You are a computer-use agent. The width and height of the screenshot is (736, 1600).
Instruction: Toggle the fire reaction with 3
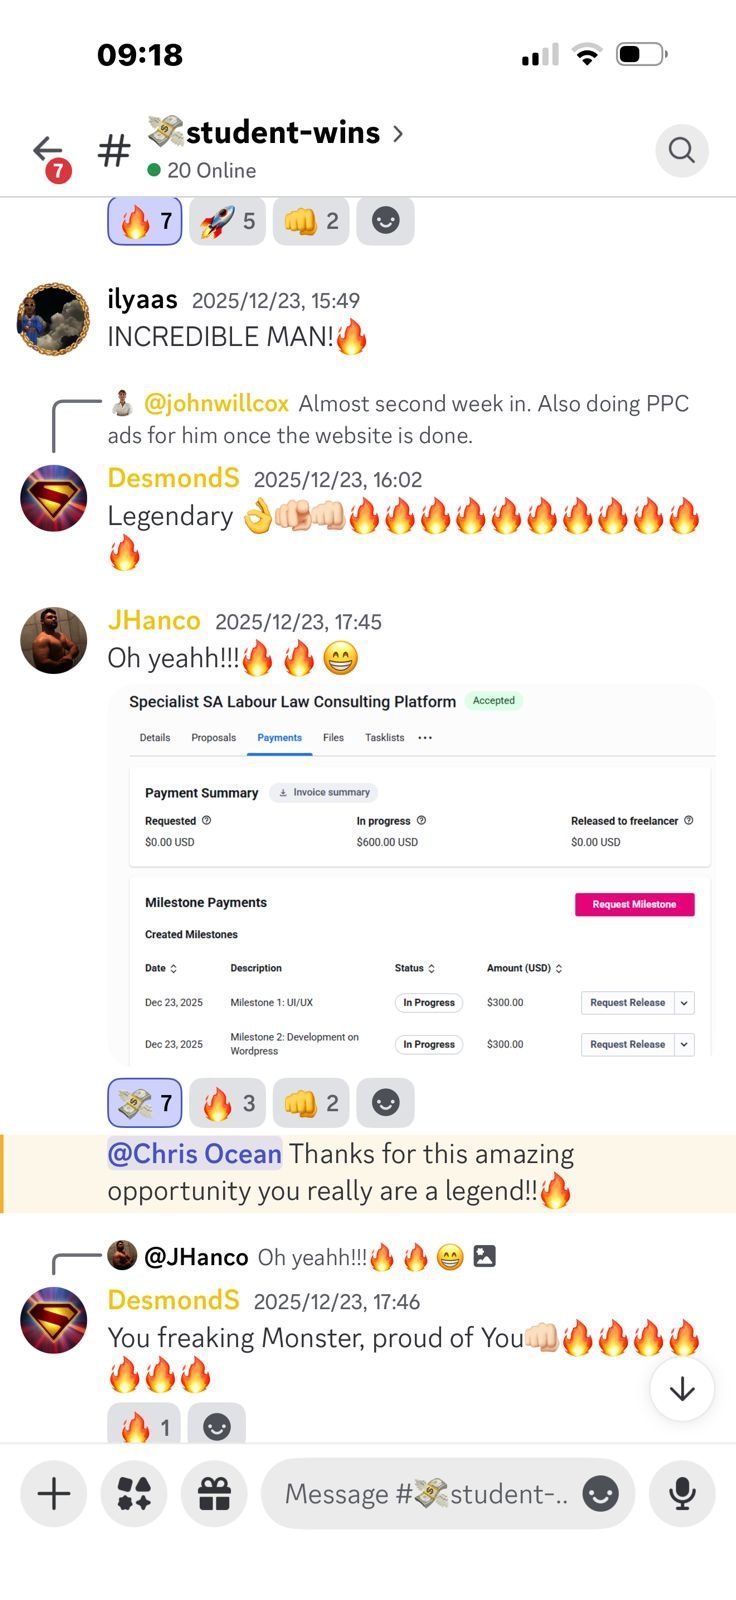point(228,1103)
